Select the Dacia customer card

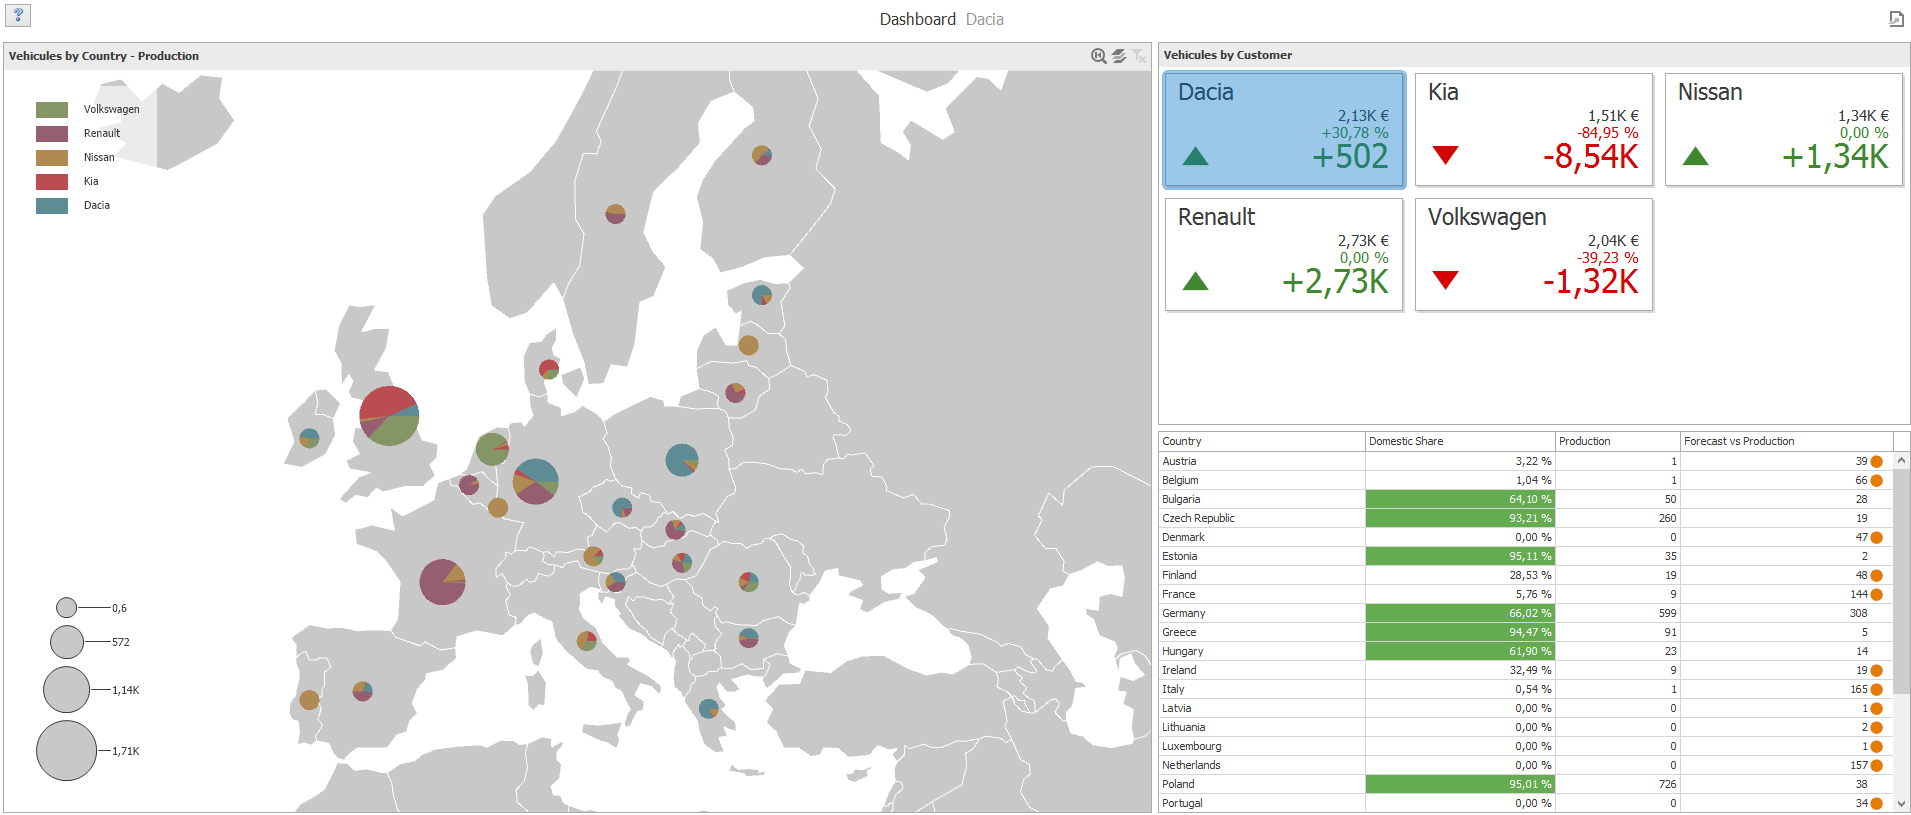coord(1284,130)
